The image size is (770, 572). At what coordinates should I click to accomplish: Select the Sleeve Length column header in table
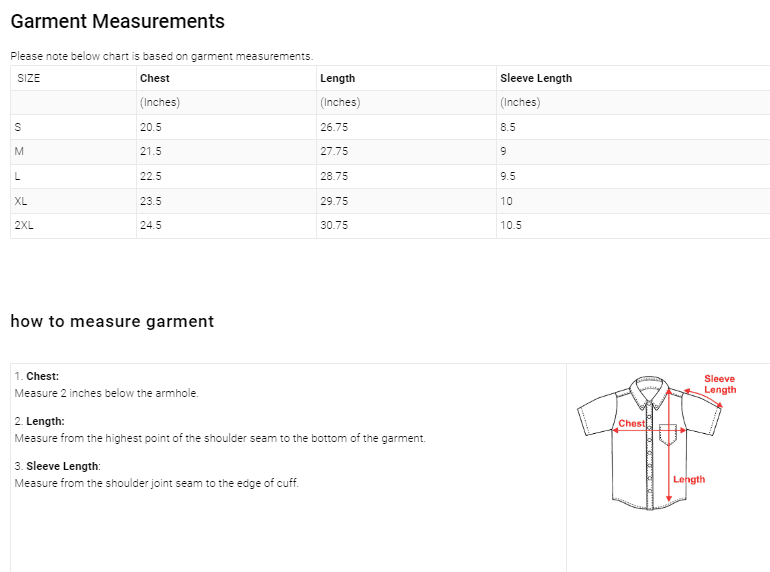coord(536,78)
